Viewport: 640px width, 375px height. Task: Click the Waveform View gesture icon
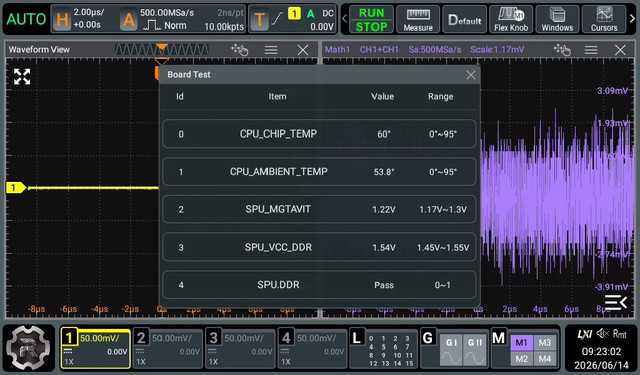coord(240,50)
